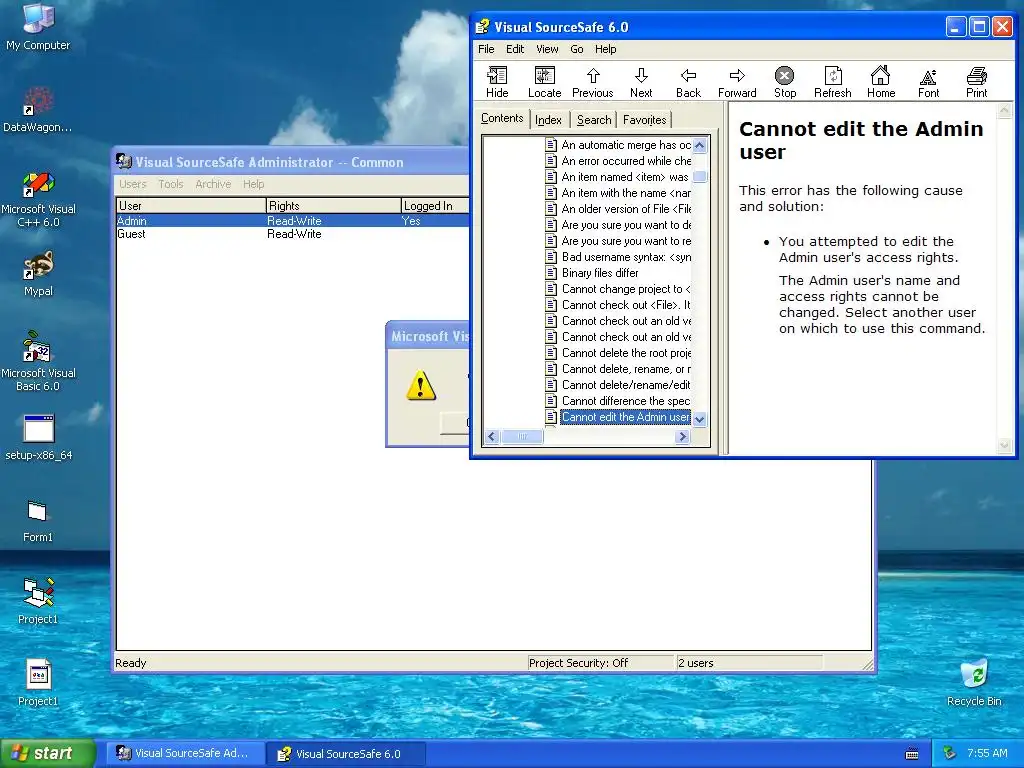Select 'An automatic merge has oc' topic
The height and width of the screenshot is (768, 1024).
pyautogui.click(x=618, y=145)
